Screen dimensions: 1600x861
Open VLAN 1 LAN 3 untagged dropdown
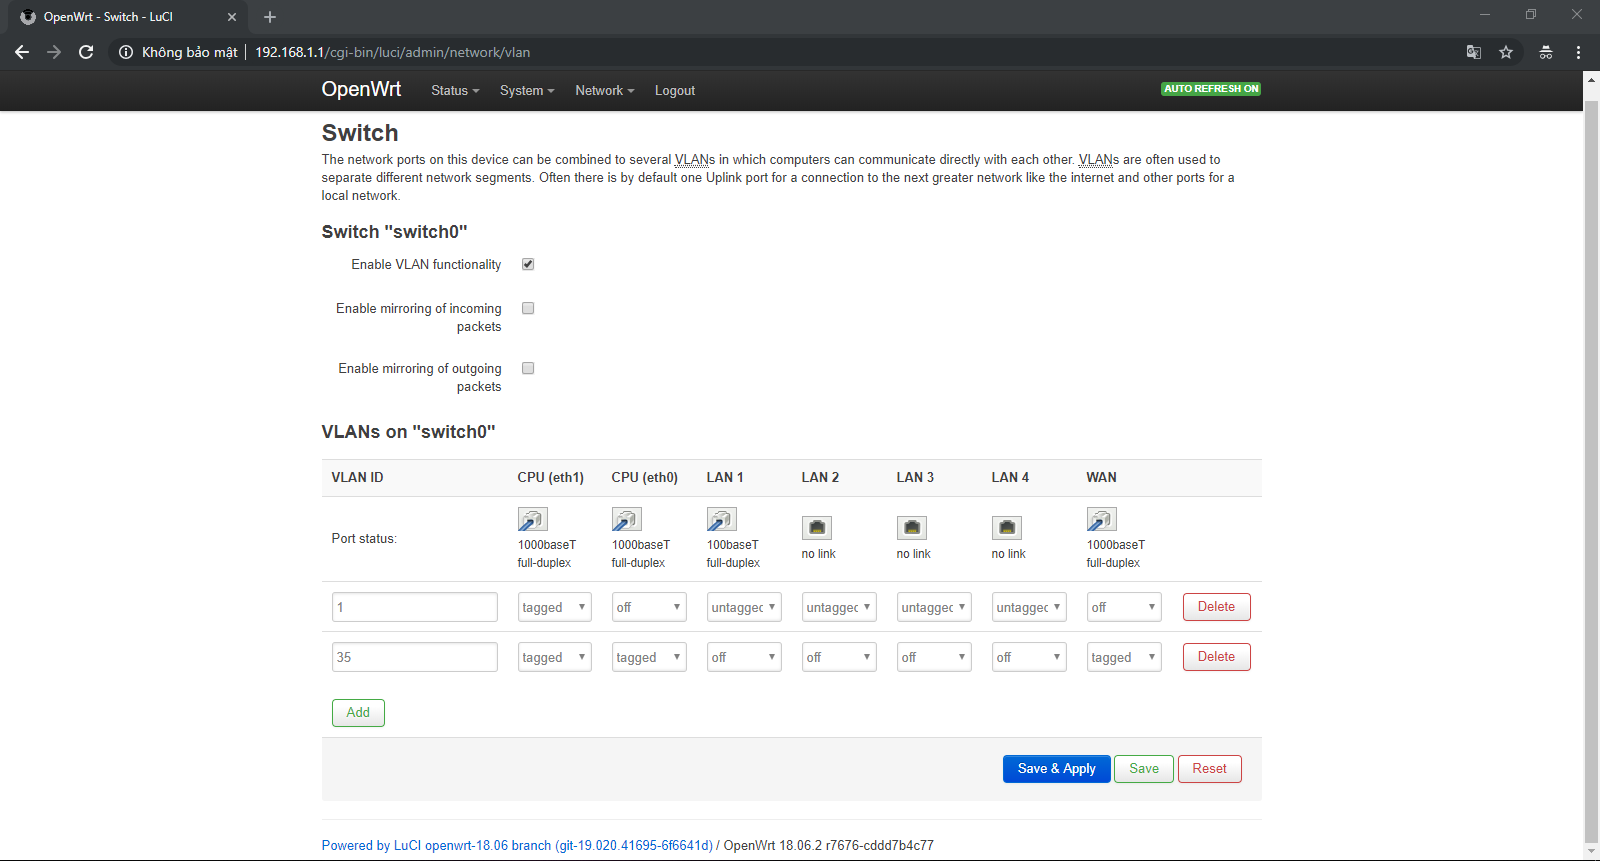pyautogui.click(x=934, y=607)
